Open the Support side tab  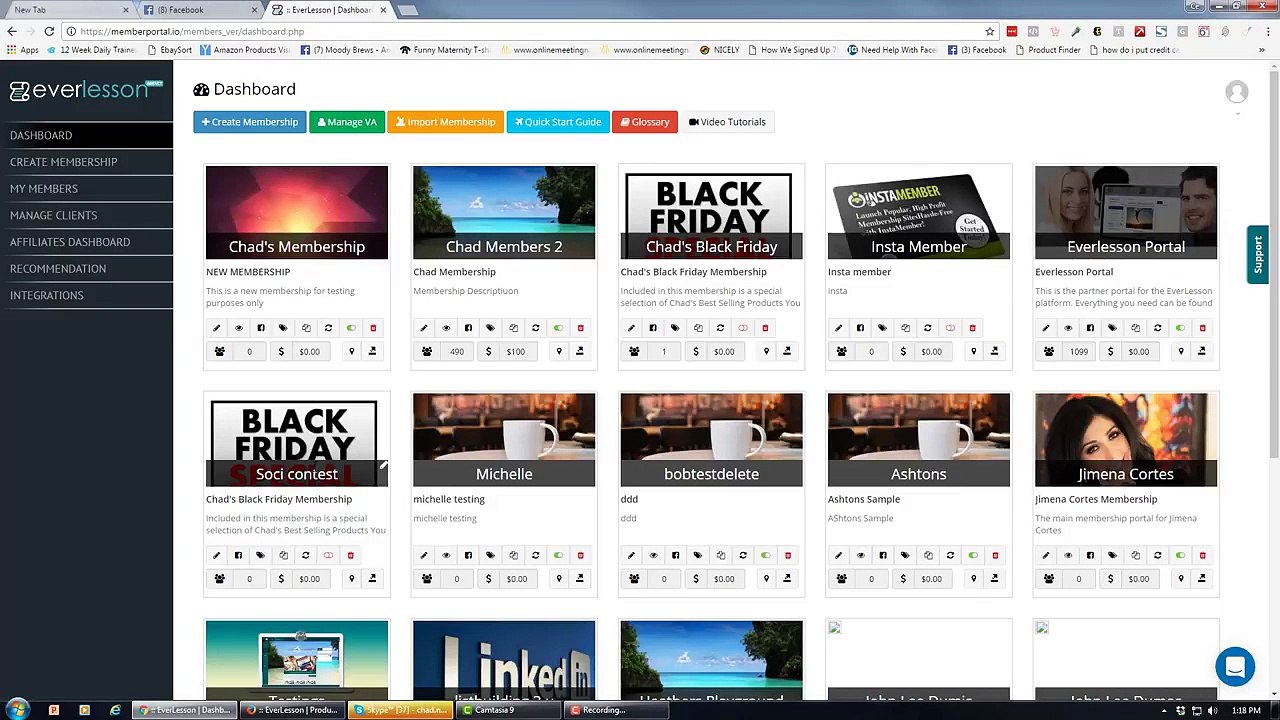click(1258, 255)
